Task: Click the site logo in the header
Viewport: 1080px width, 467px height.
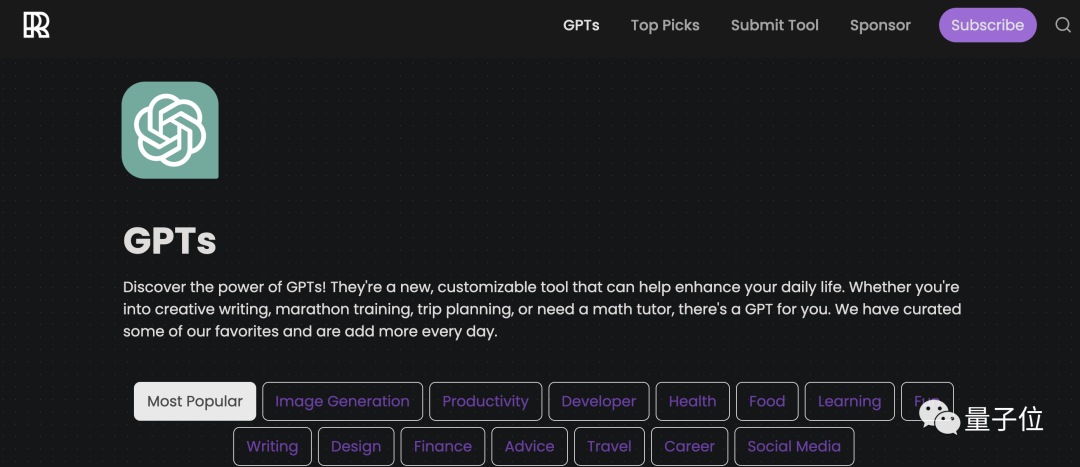Action: [37, 25]
